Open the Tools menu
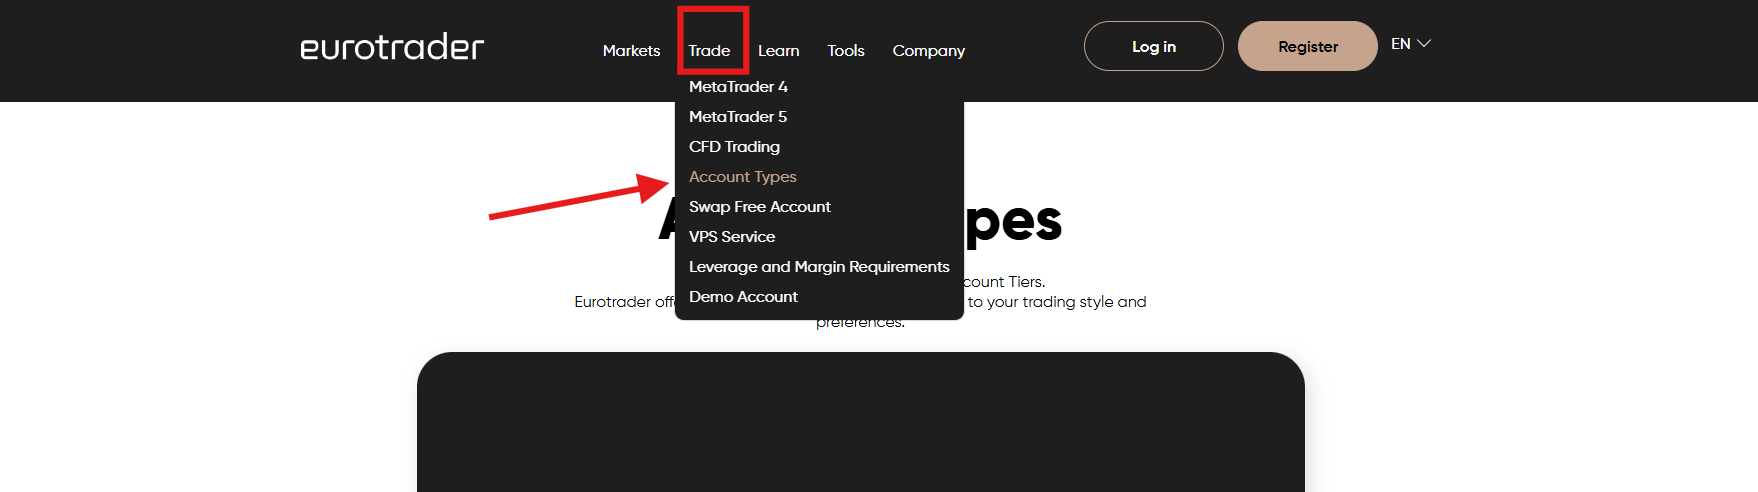This screenshot has width=1758, height=492. 845,51
